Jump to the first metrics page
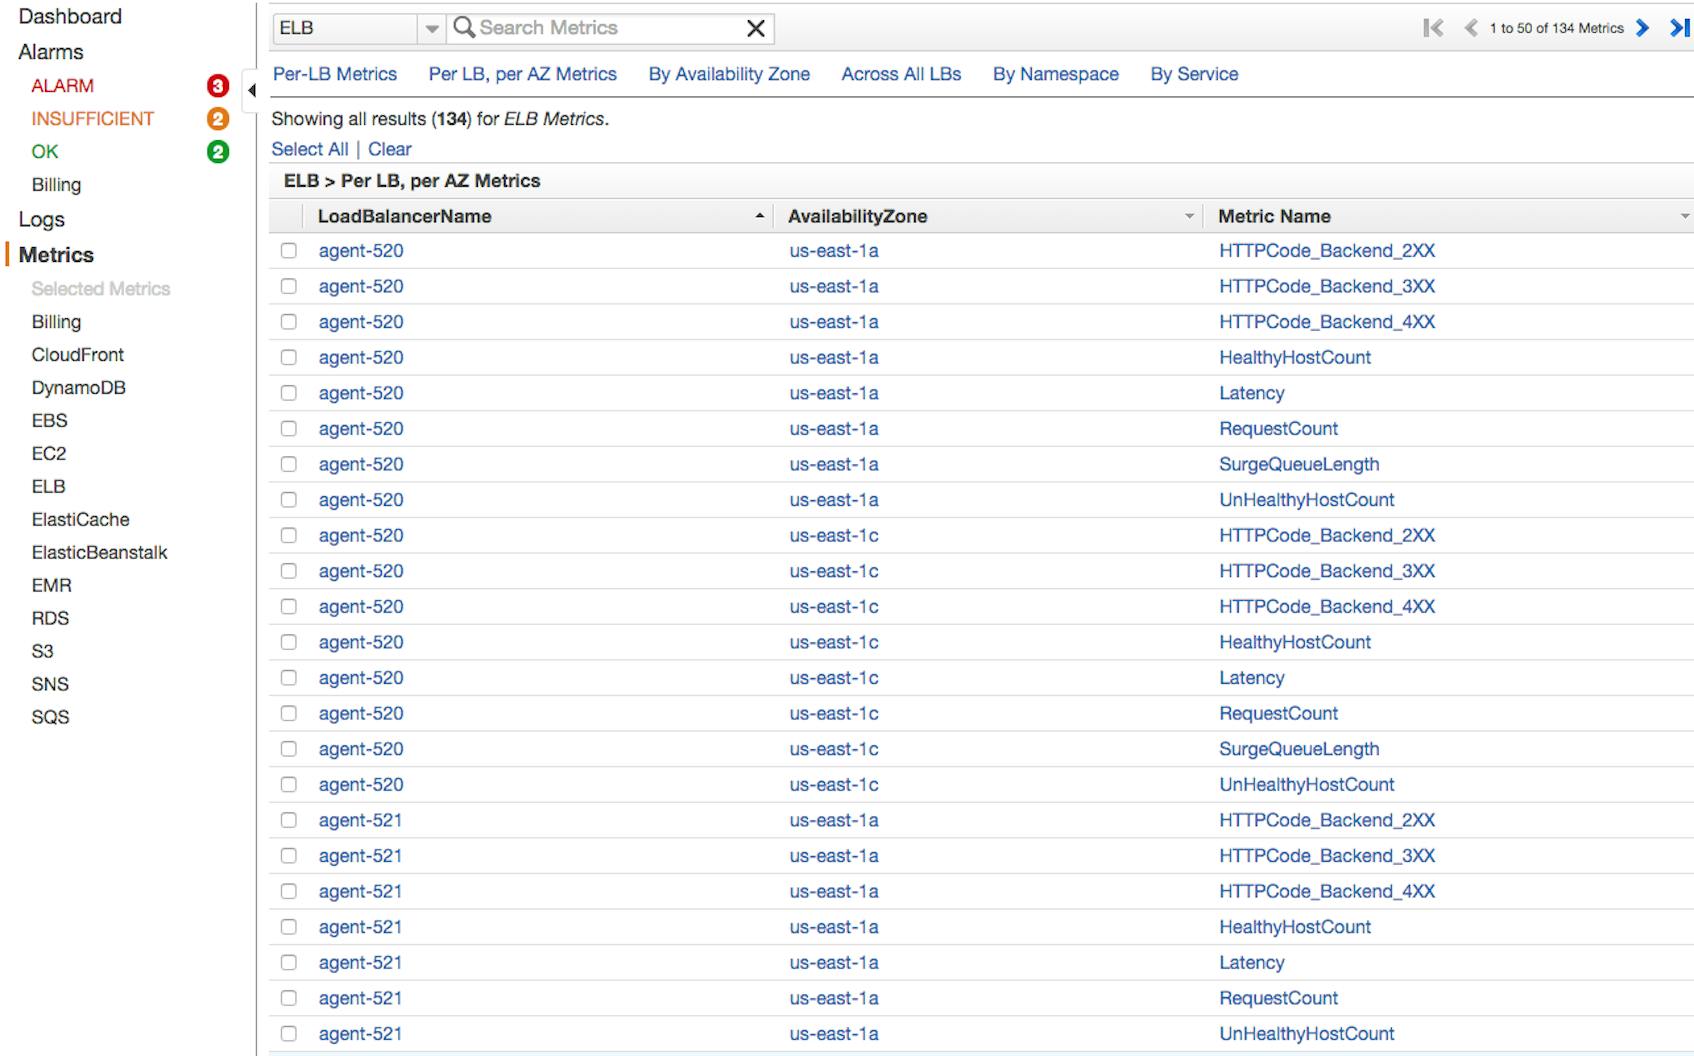Image resolution: width=1694 pixels, height=1056 pixels. point(1435,28)
